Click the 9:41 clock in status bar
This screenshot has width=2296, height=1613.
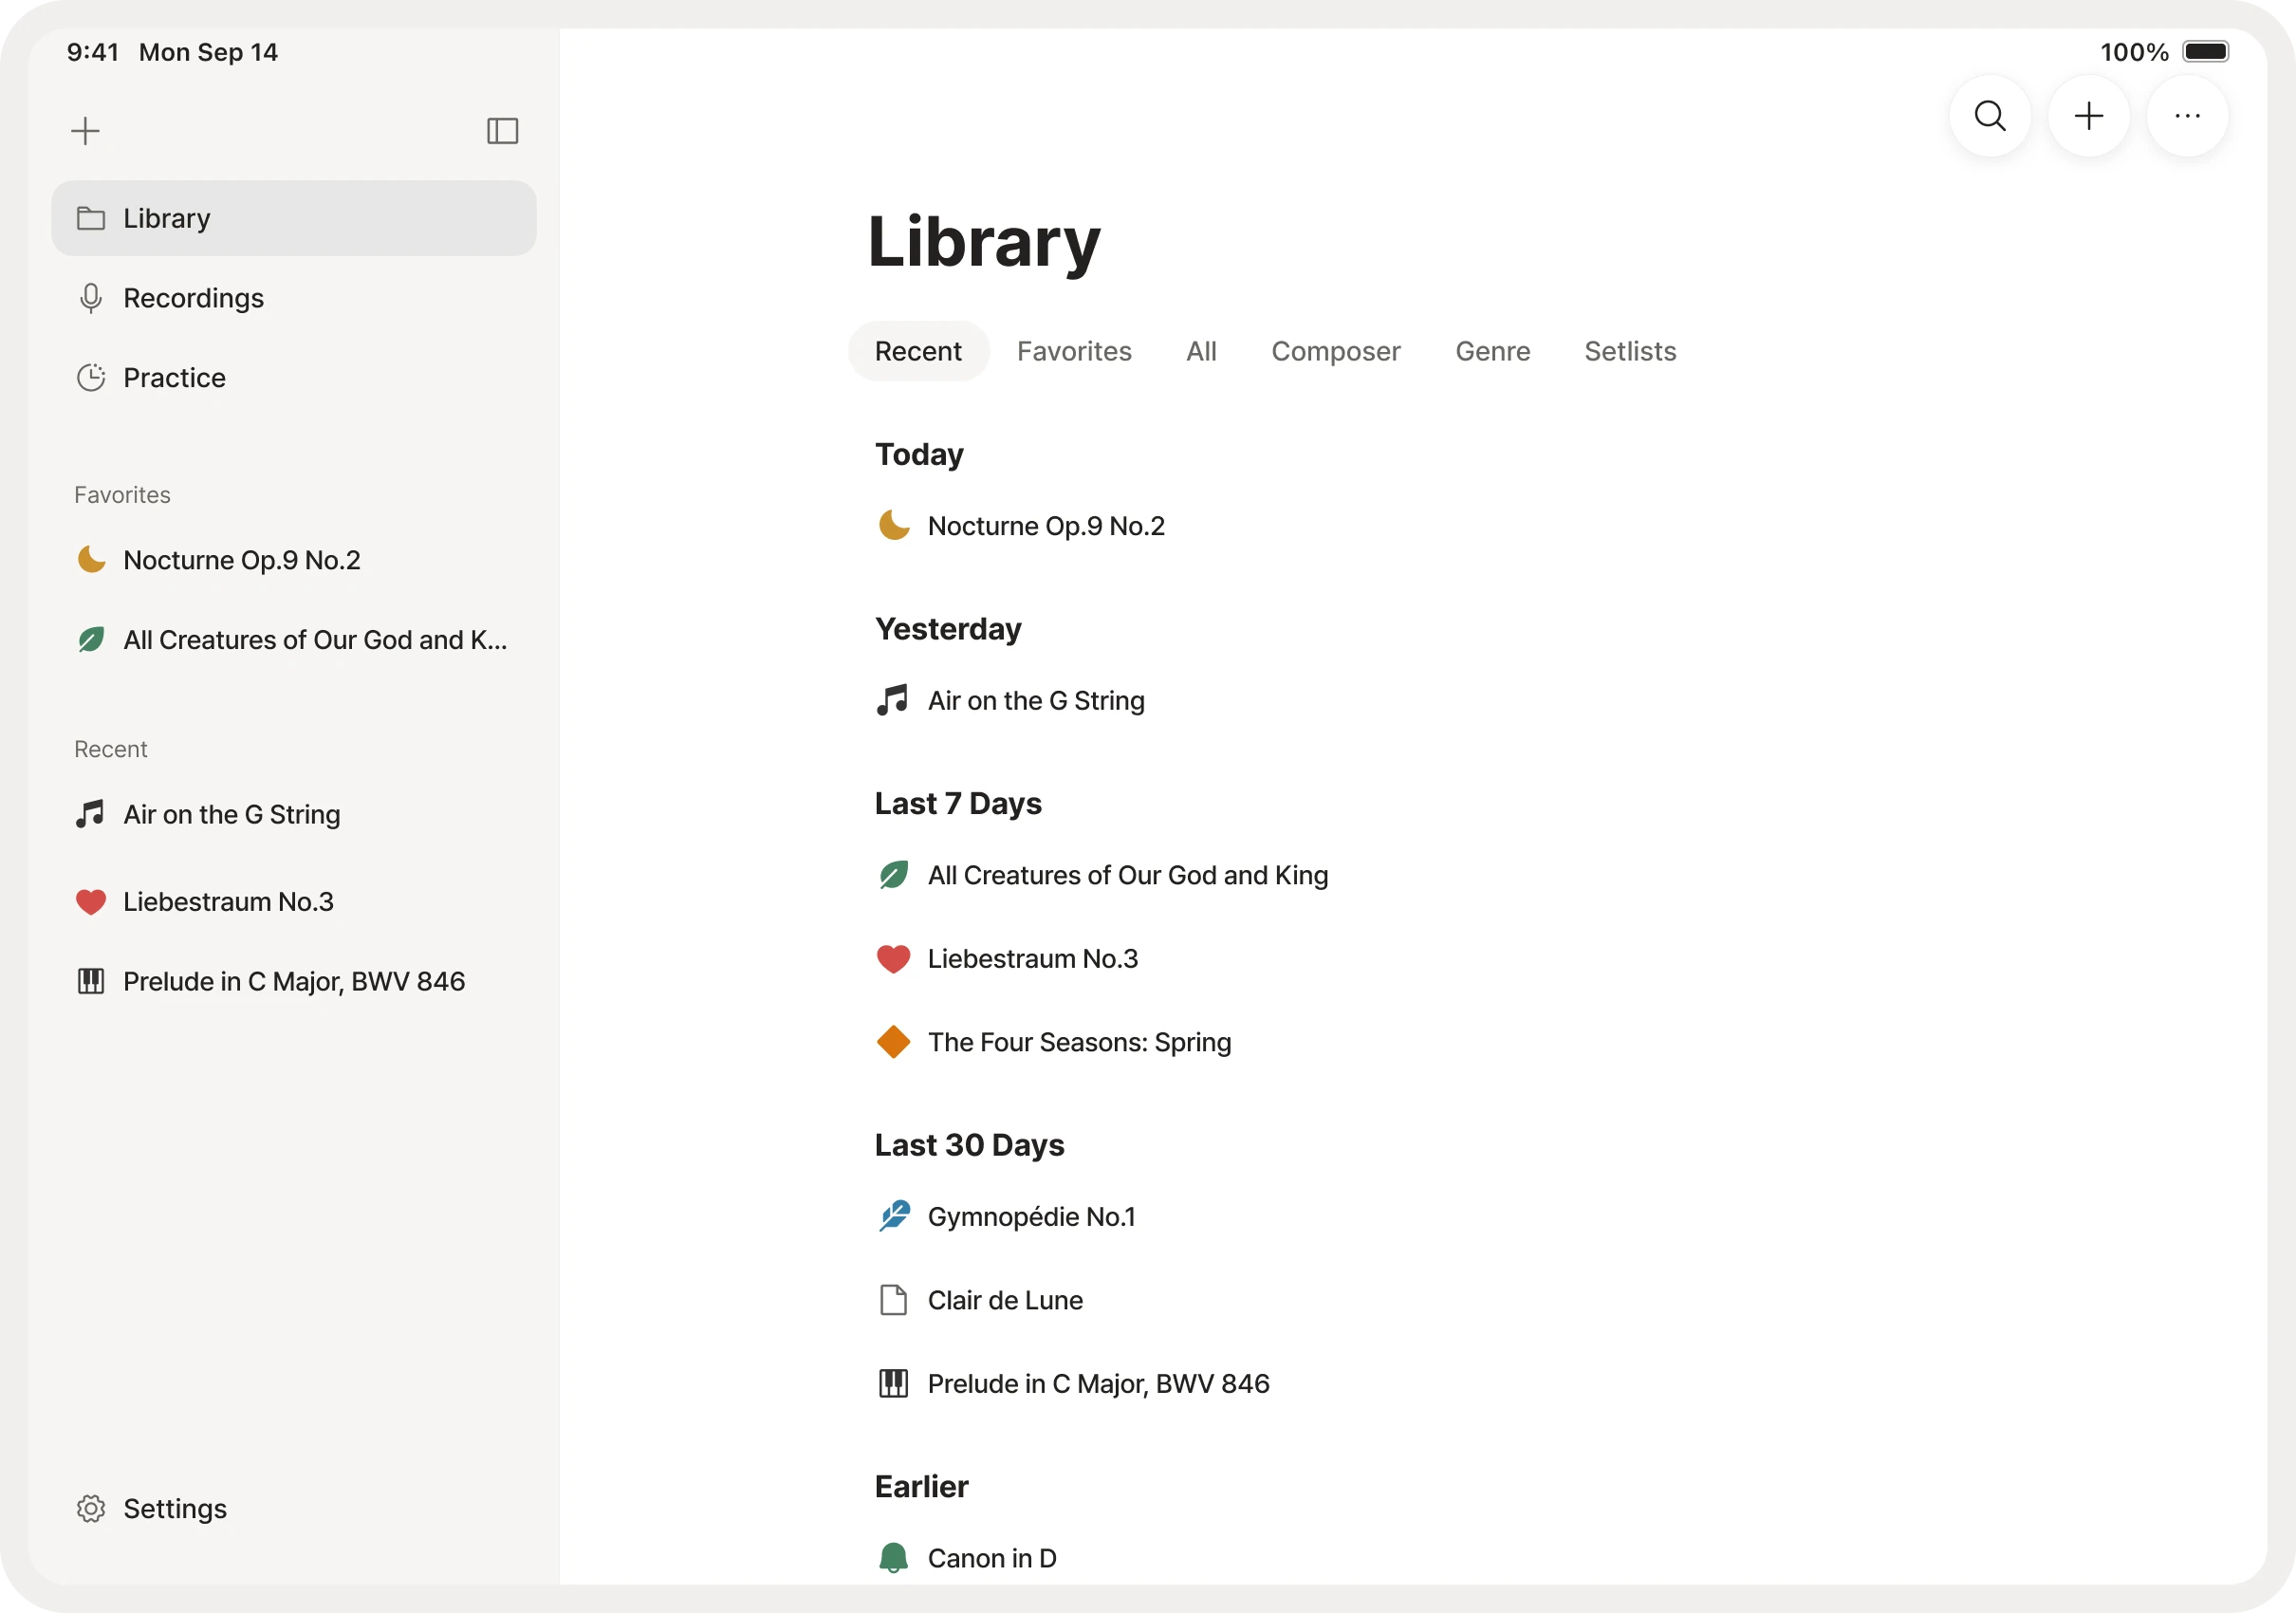coord(93,52)
